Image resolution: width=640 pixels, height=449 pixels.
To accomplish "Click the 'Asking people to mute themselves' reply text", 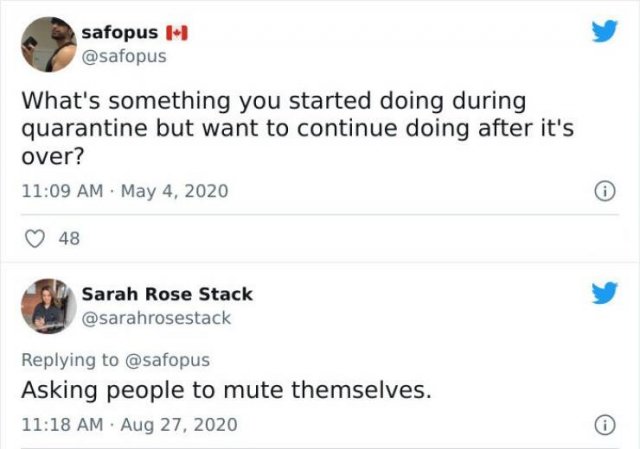I will click(227, 390).
